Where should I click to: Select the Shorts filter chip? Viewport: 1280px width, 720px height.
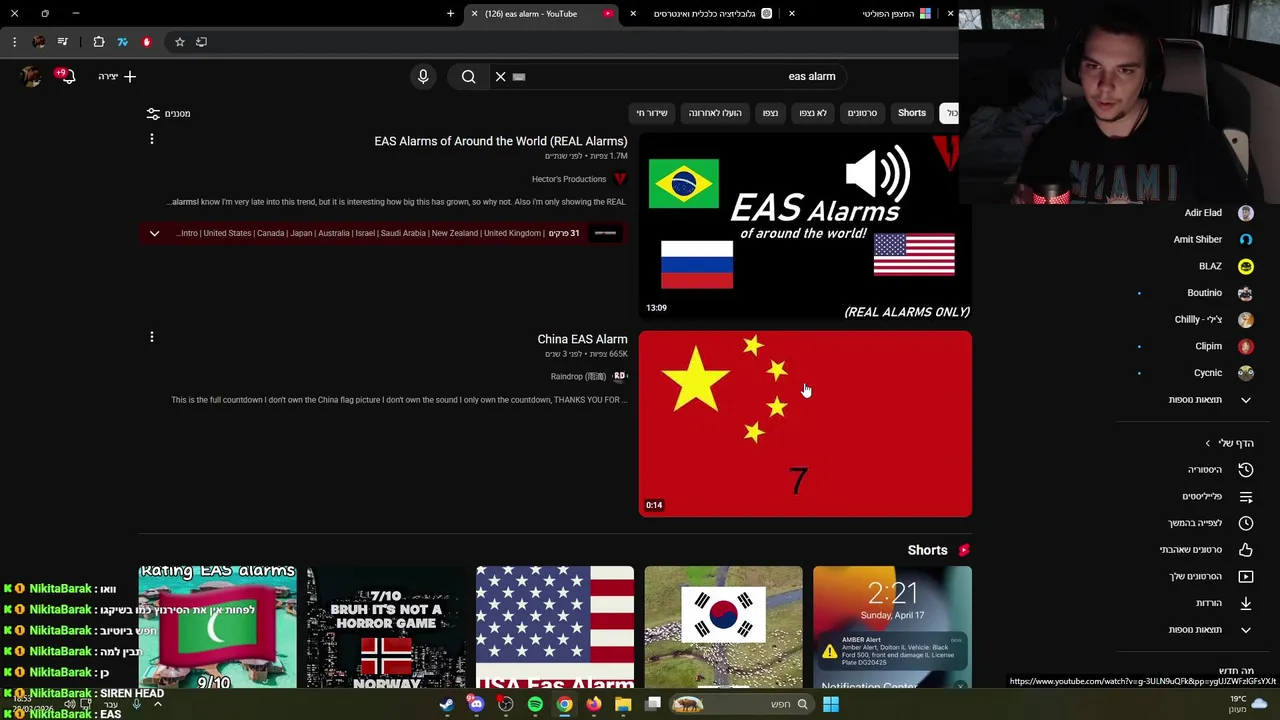point(912,113)
